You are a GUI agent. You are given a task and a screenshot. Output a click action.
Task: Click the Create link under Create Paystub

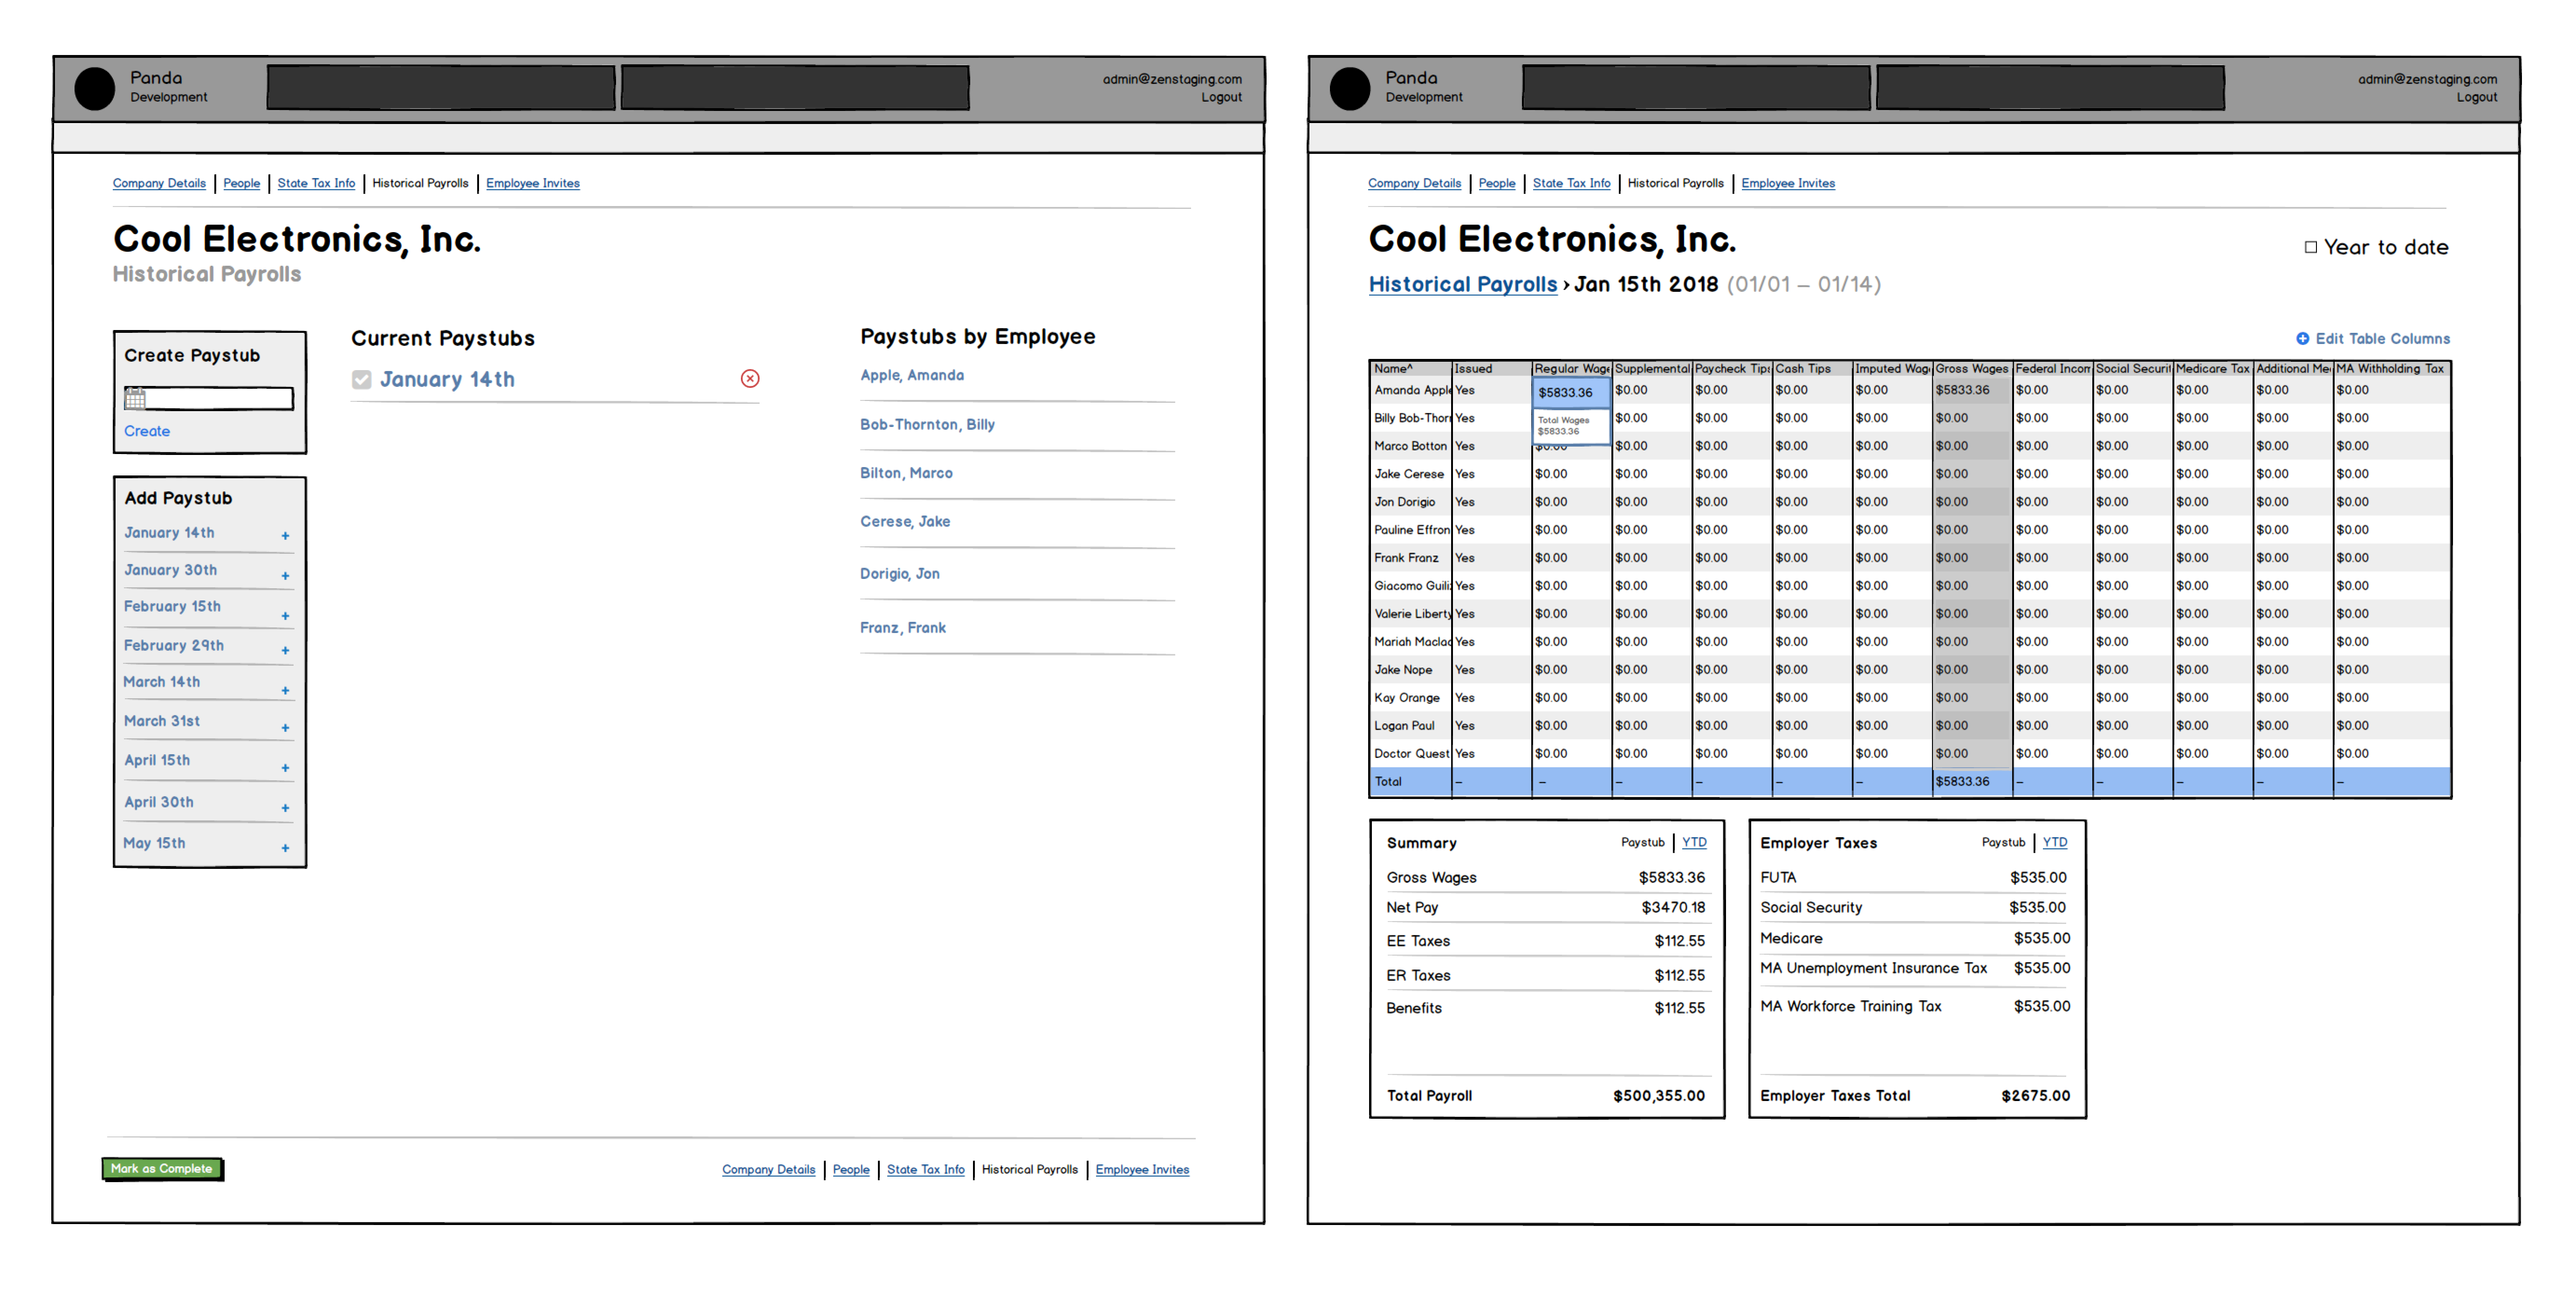[x=147, y=431]
